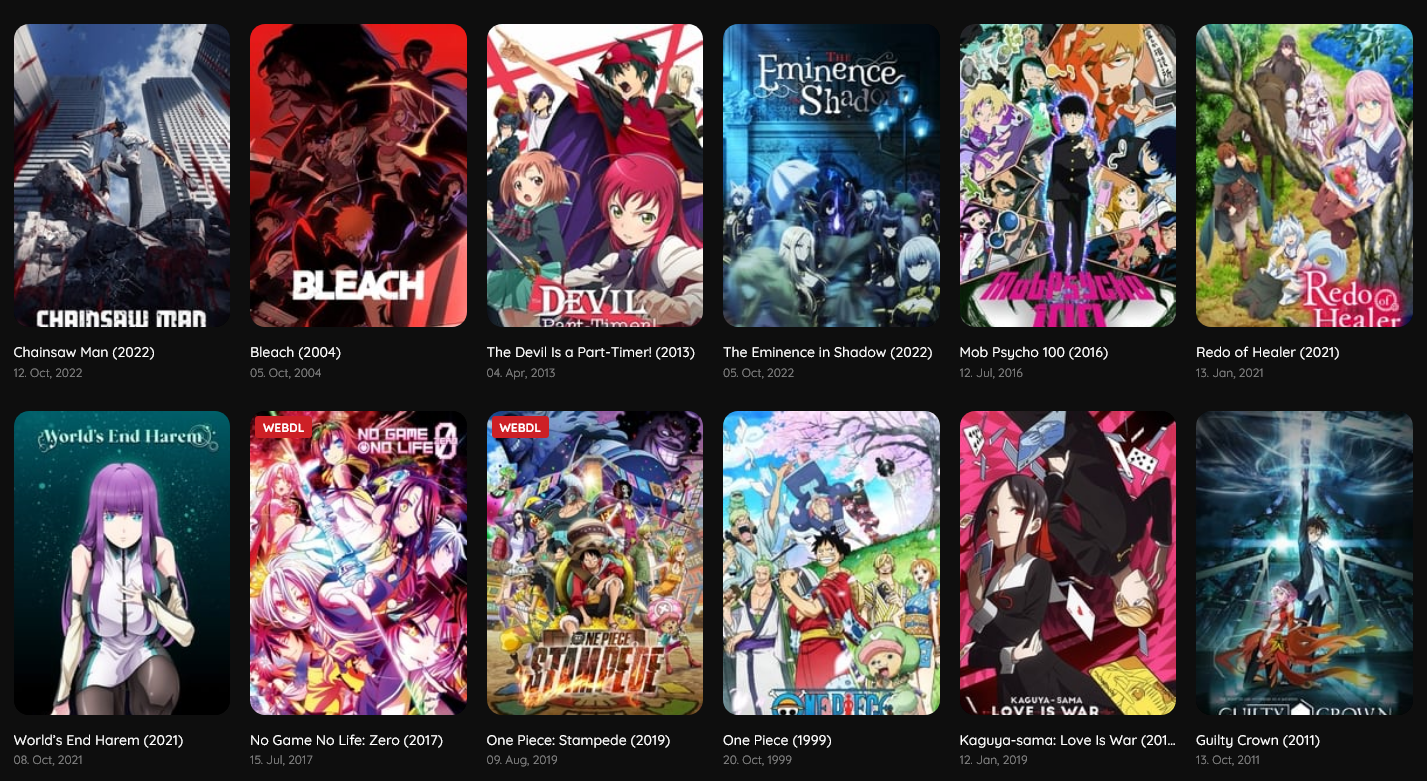This screenshot has width=1427, height=781.
Task: Select The Devil Is a Part-Timer! poster
Action: coord(595,176)
